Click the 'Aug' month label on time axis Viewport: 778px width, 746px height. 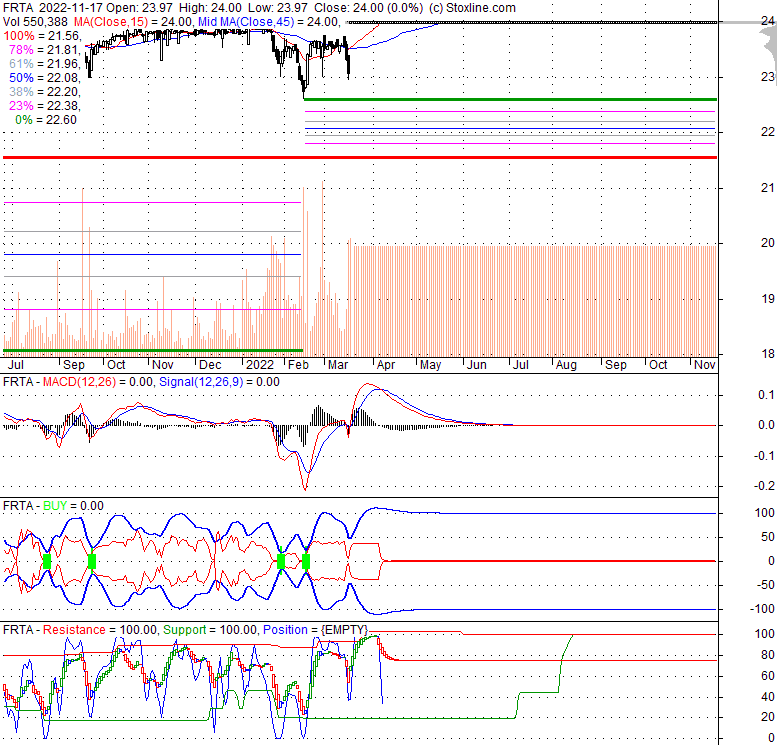point(566,365)
